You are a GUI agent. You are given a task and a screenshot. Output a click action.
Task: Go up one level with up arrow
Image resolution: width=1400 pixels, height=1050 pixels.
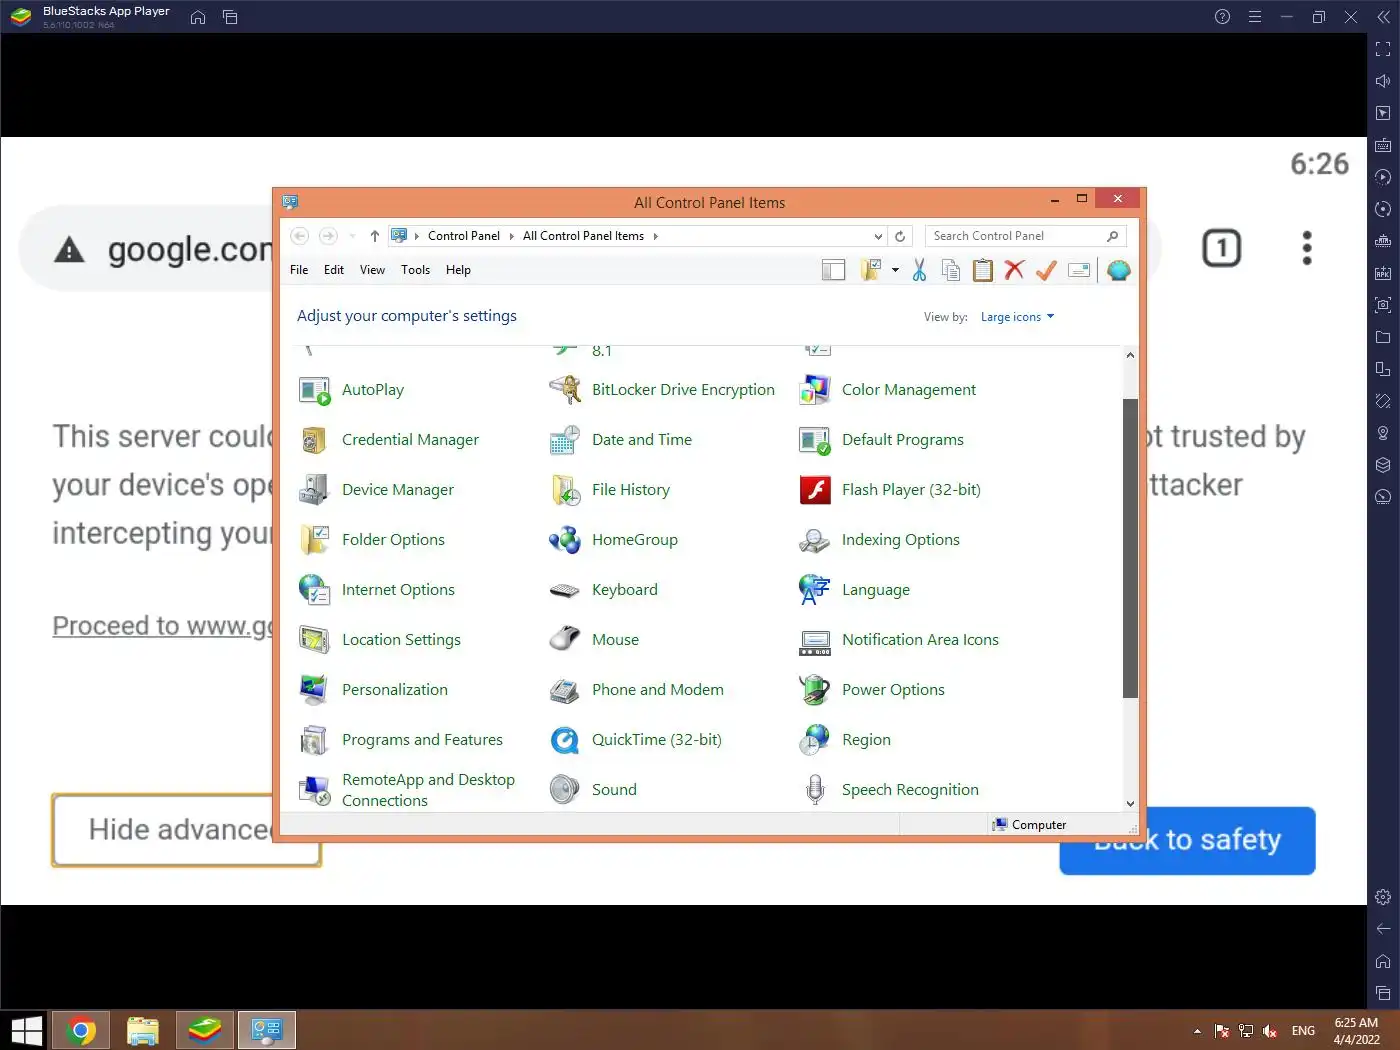click(374, 236)
